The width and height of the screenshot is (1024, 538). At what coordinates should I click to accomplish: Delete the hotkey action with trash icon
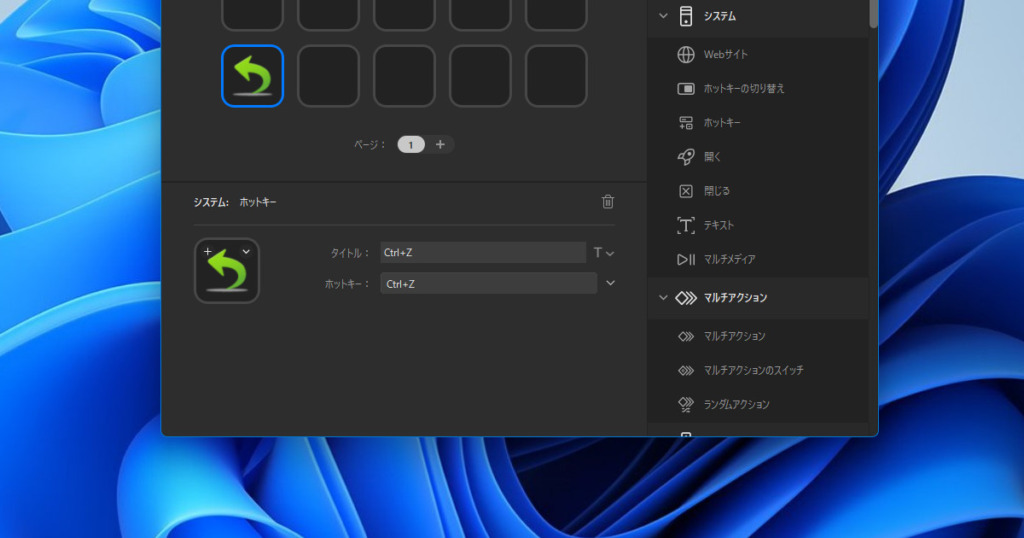coord(607,202)
